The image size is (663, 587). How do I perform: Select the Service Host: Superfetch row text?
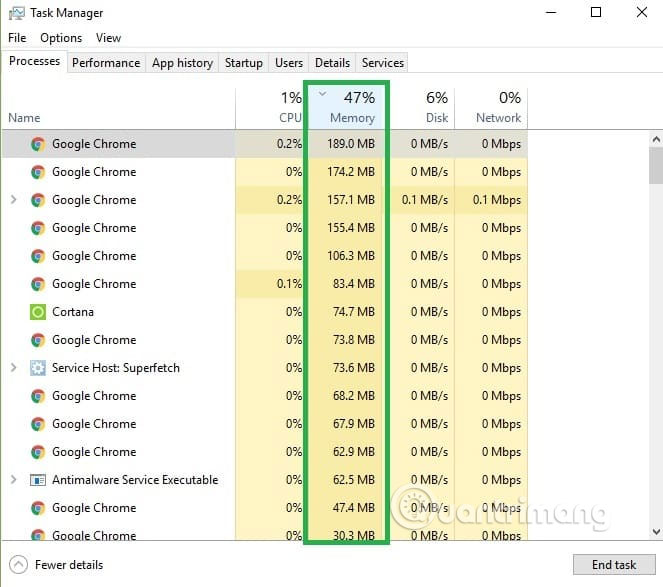click(x=116, y=368)
